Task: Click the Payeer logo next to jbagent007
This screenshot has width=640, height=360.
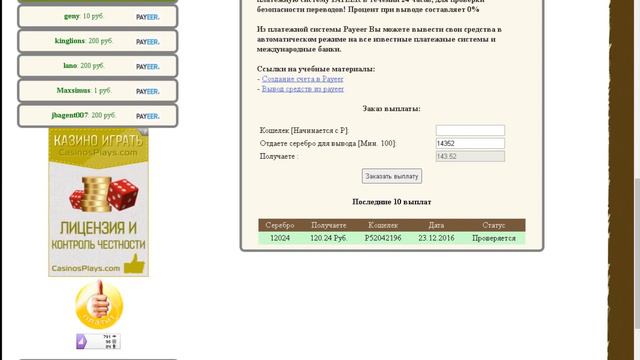Action: click(147, 117)
